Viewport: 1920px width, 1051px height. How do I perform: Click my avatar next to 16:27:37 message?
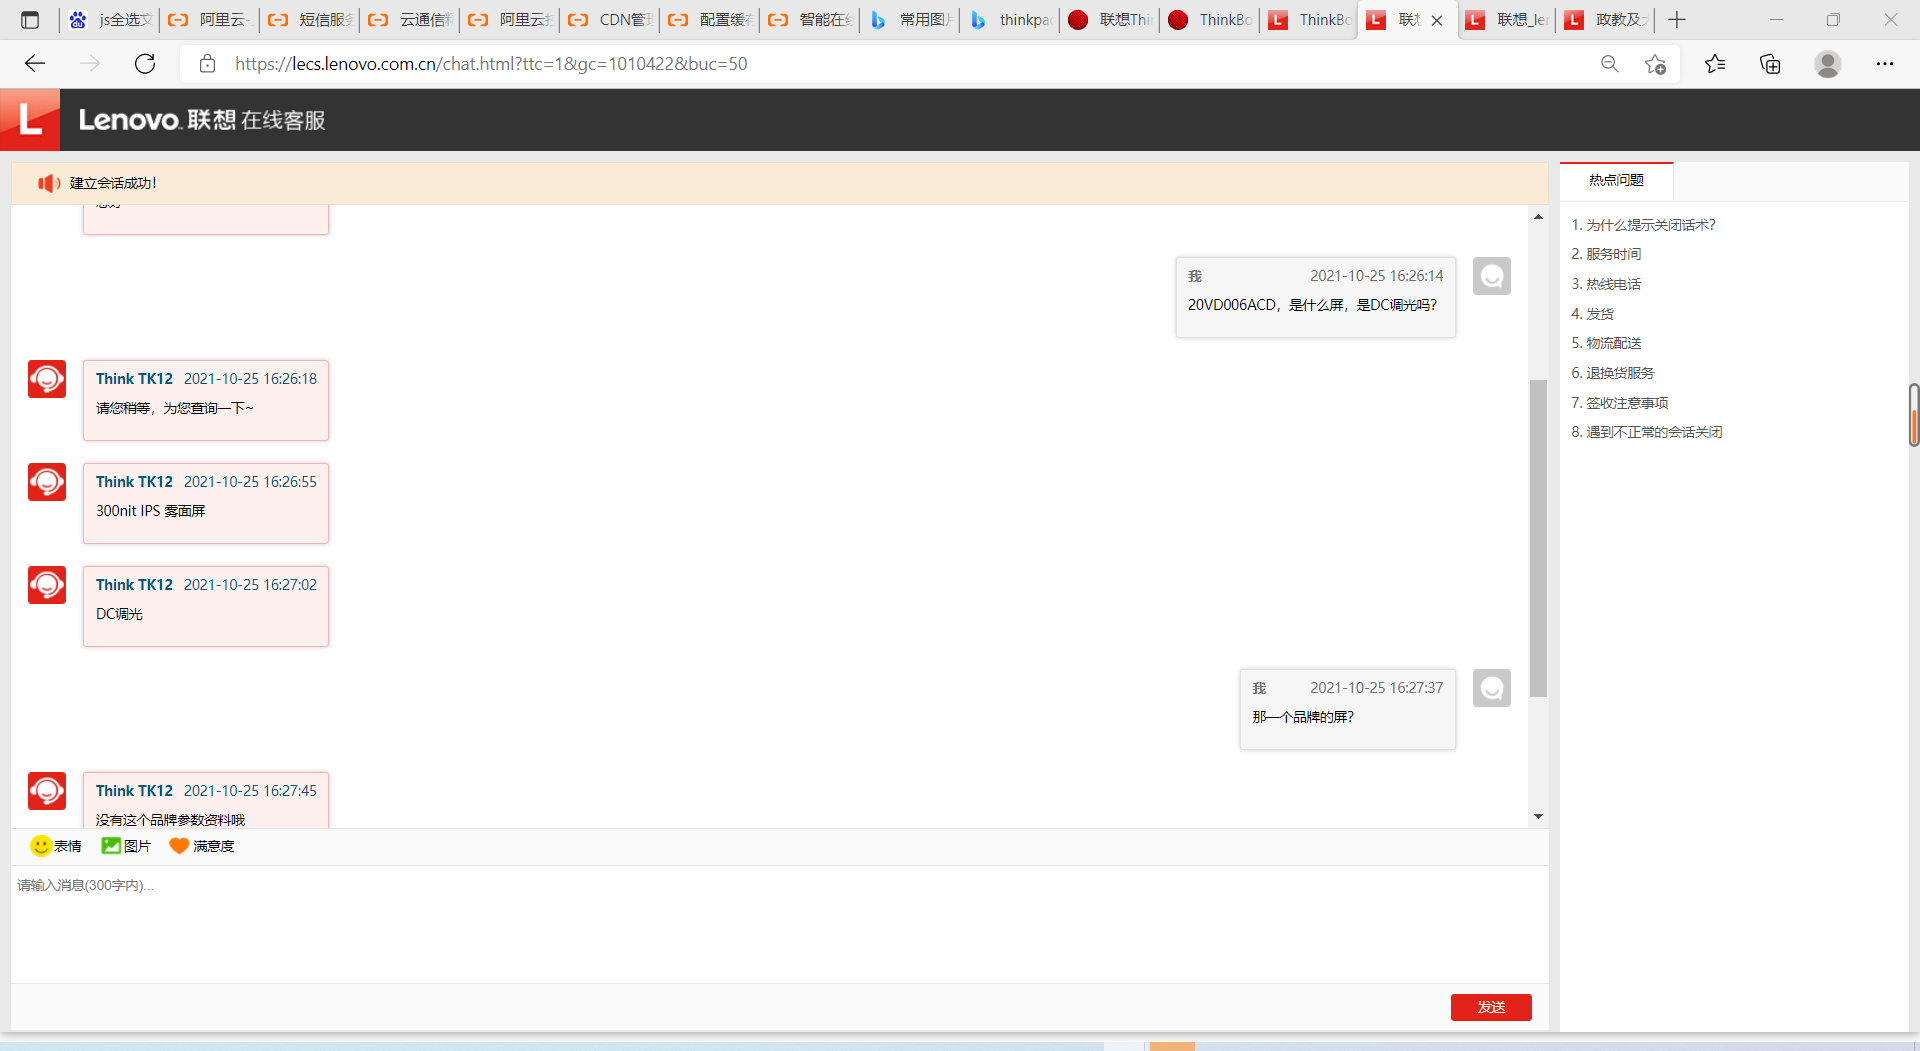tap(1492, 688)
